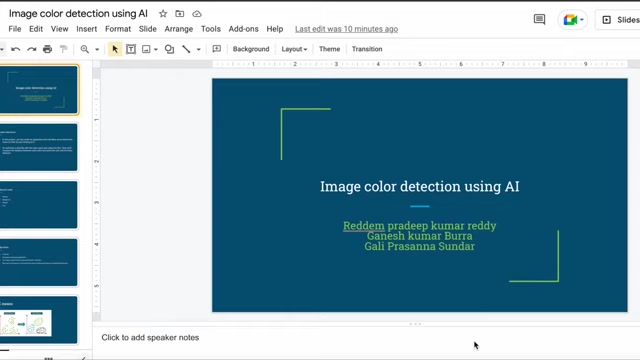Click the horizontal ruler above the slide
This screenshot has width=640, height=360.
tap(420, 64)
